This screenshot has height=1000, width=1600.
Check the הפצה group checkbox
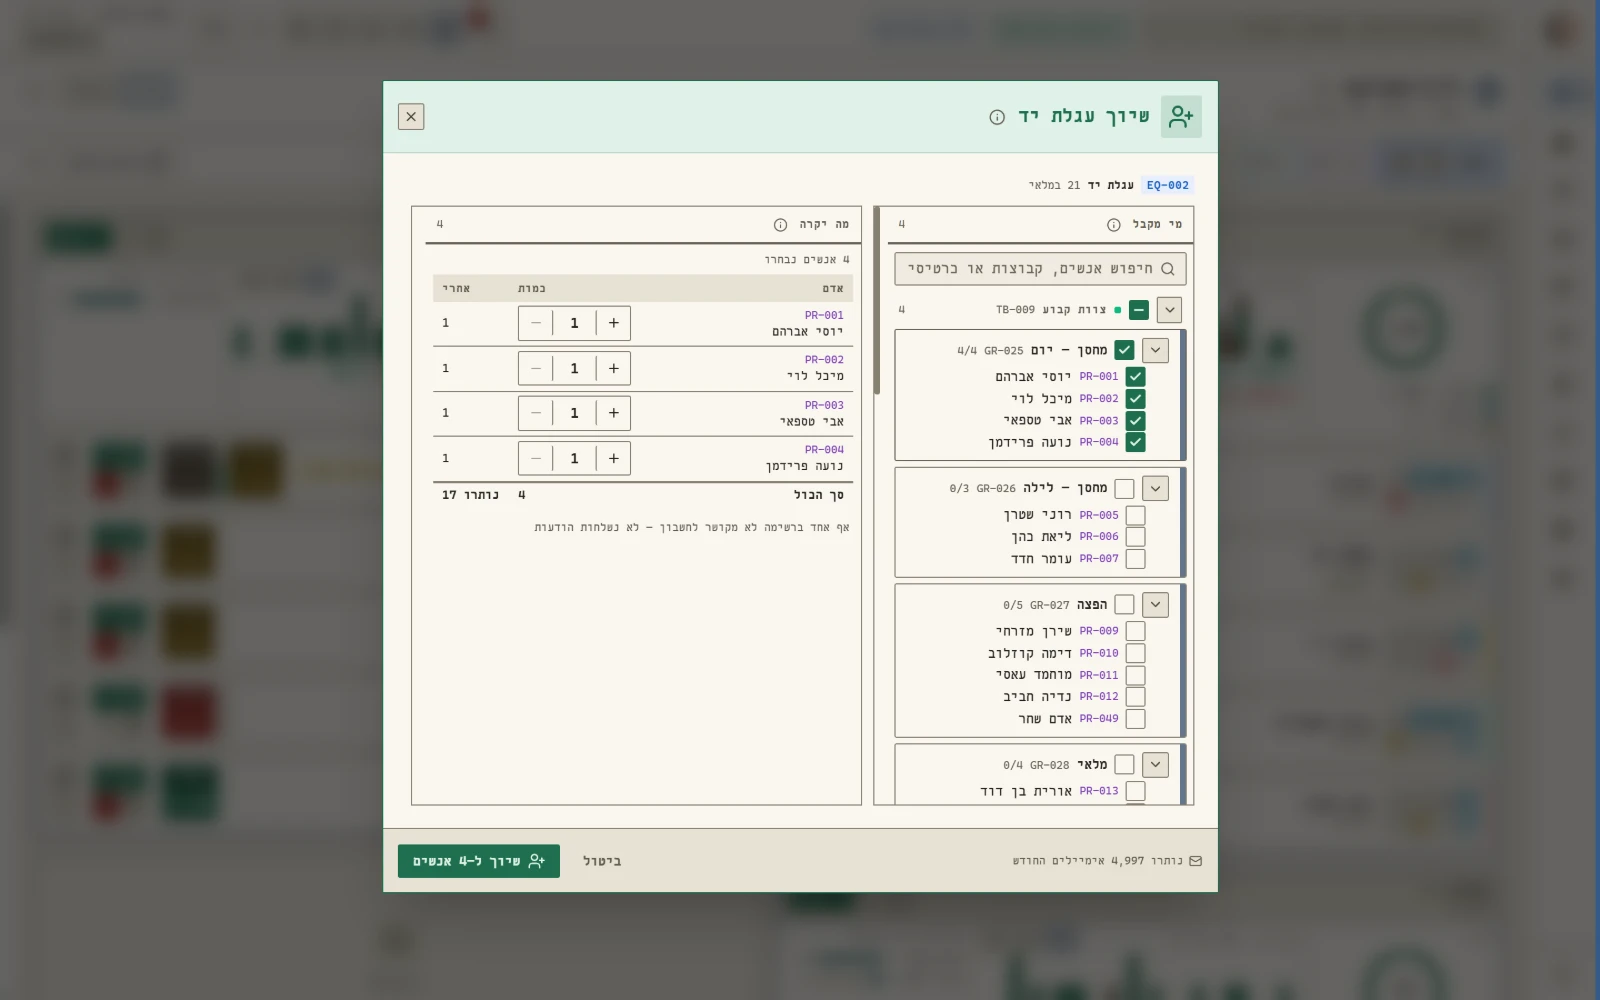pos(1125,605)
